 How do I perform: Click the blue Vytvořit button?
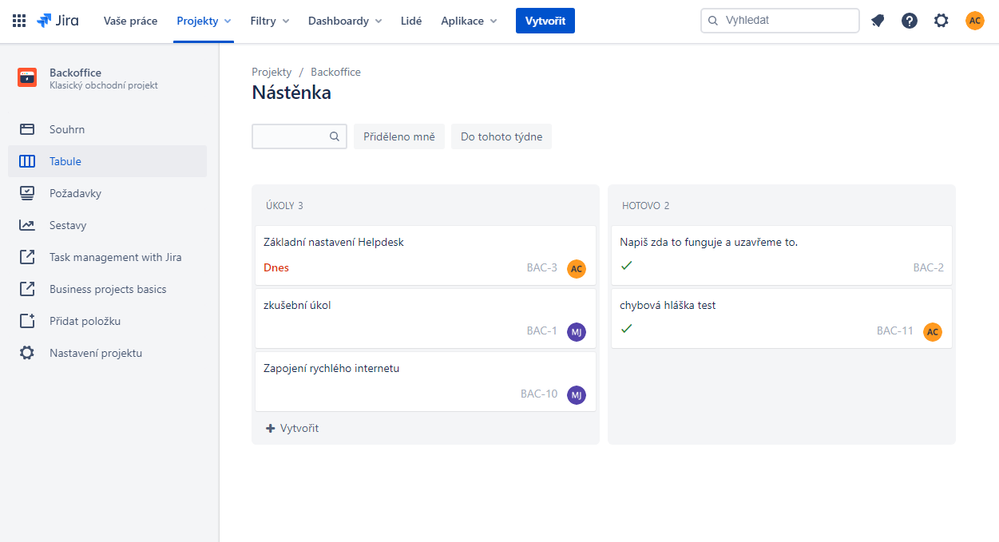tap(545, 20)
